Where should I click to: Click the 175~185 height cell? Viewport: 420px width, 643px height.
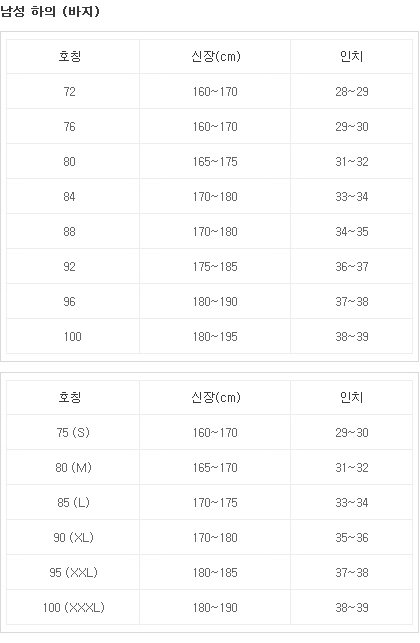tap(215, 267)
